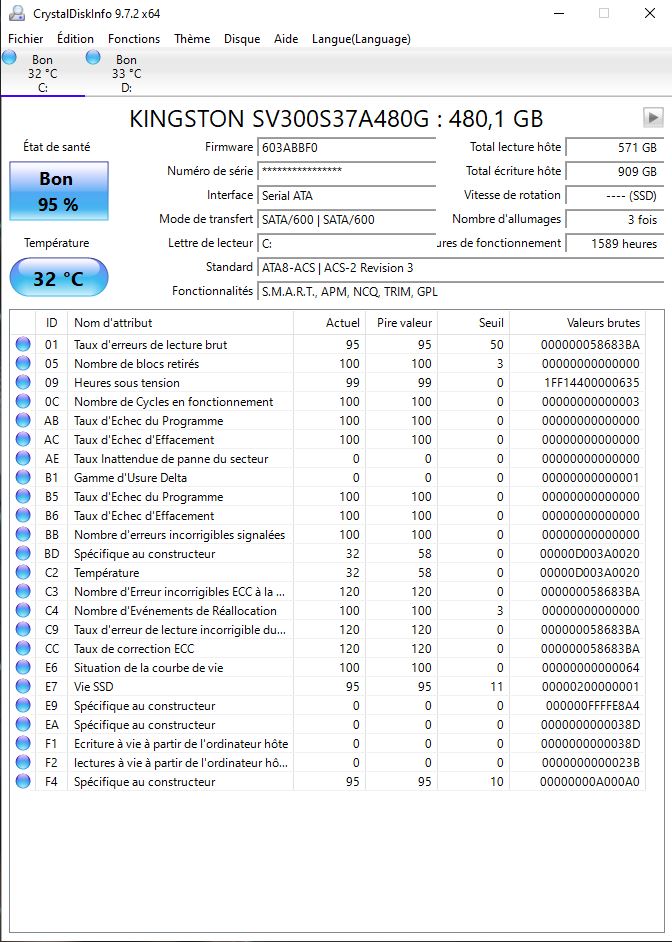Click the Firmware value field 603ABBF0
672x942 pixels.
coord(347,147)
